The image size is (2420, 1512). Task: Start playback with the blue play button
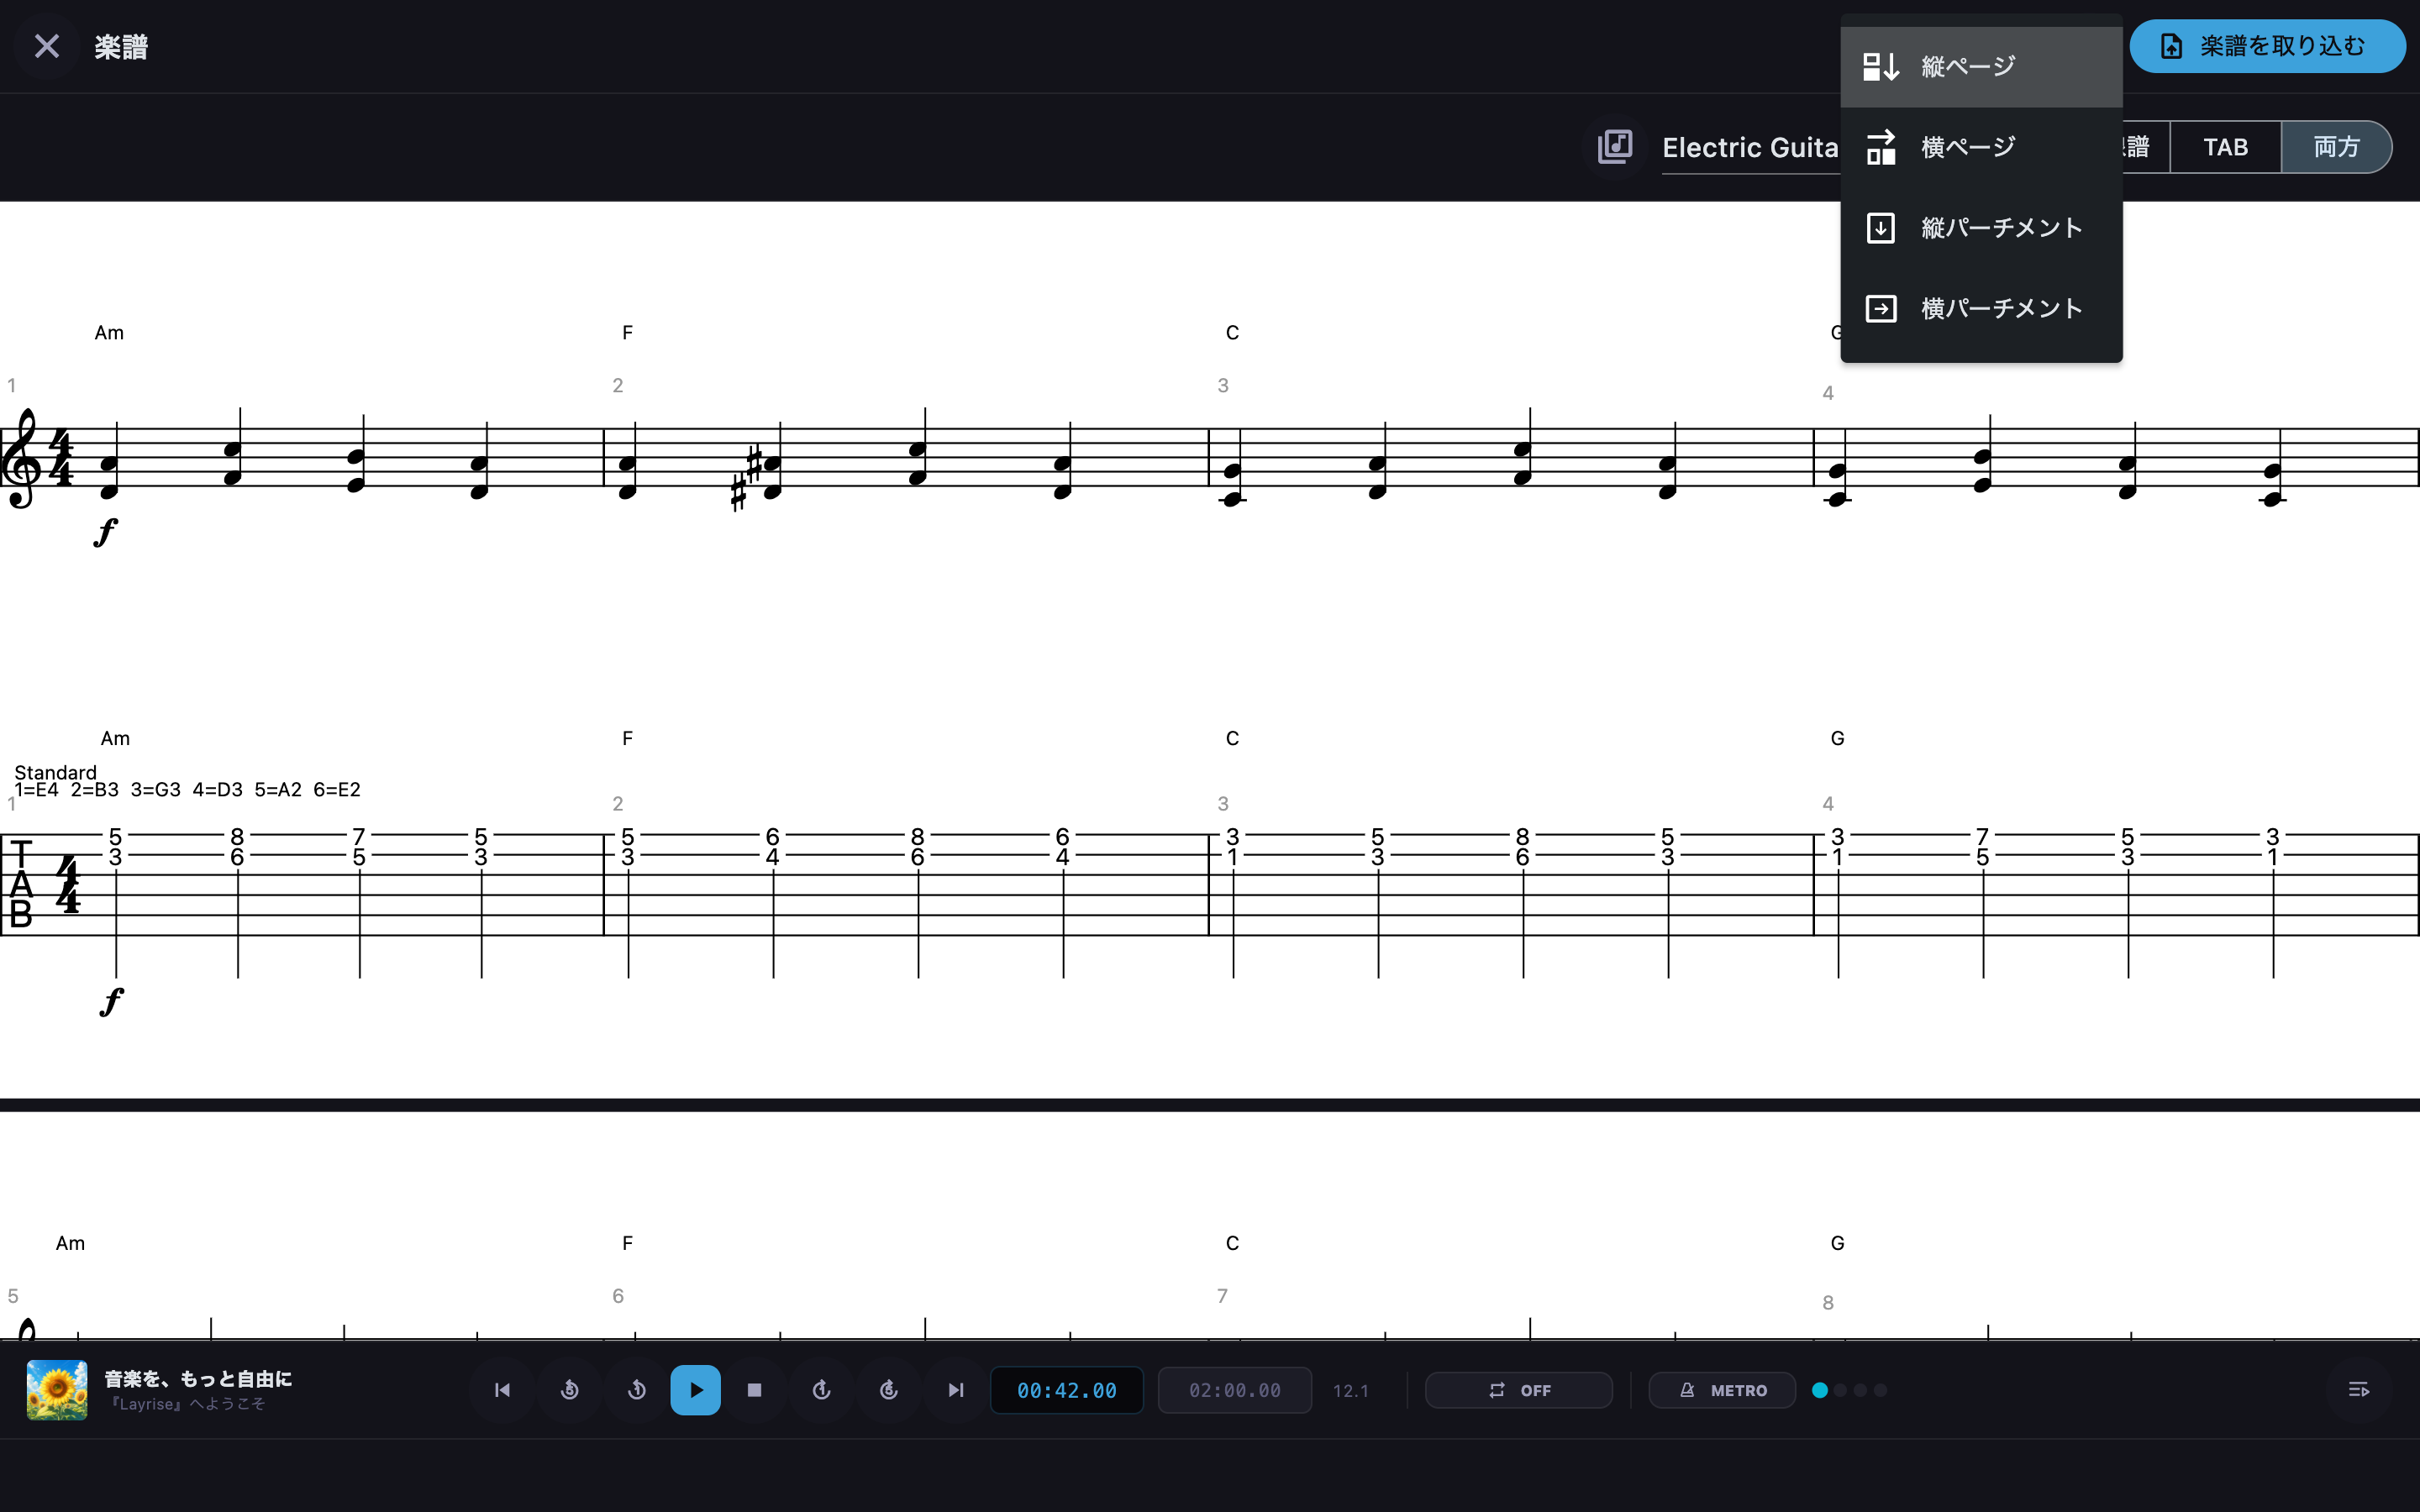(696, 1390)
